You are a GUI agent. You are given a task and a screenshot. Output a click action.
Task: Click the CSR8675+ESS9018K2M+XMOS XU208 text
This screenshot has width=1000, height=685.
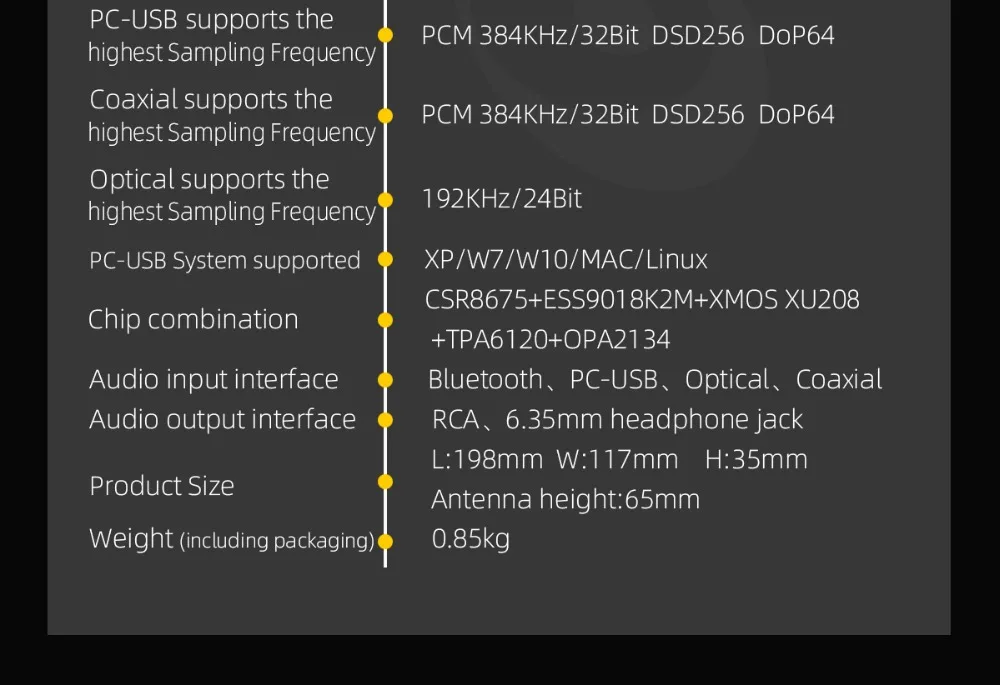pyautogui.click(x=642, y=300)
